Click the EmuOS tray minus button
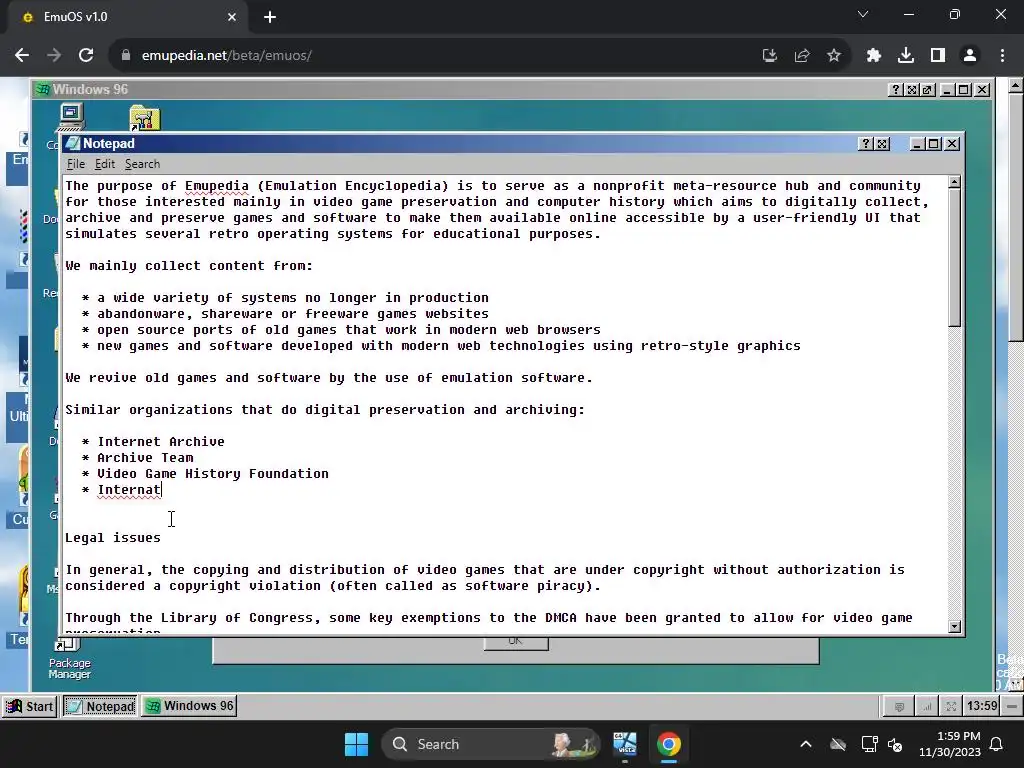This screenshot has height=768, width=1024. tap(1012, 706)
